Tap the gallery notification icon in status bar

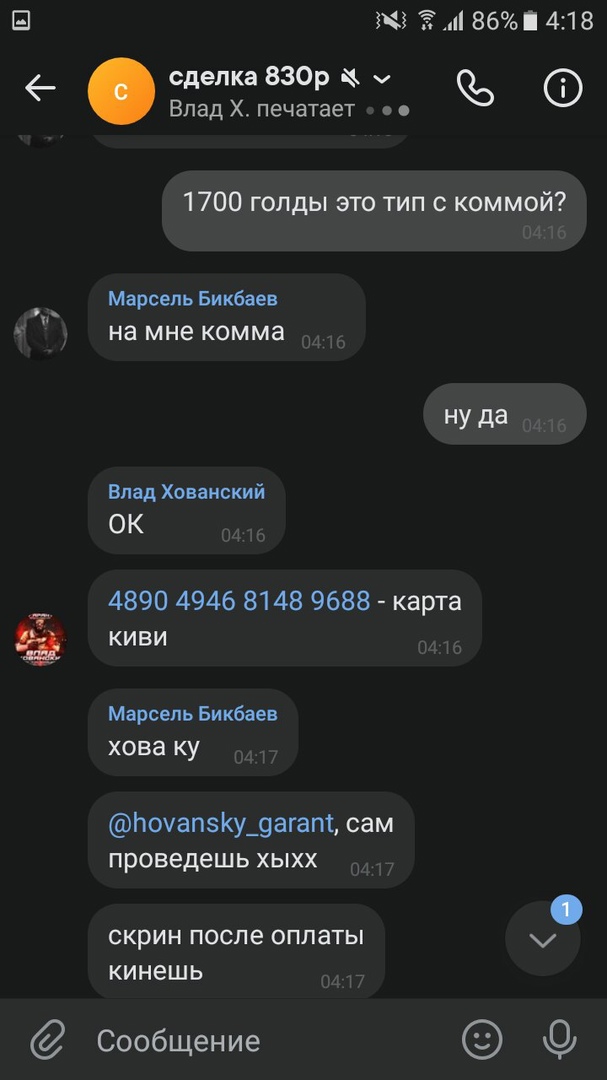(x=21, y=21)
